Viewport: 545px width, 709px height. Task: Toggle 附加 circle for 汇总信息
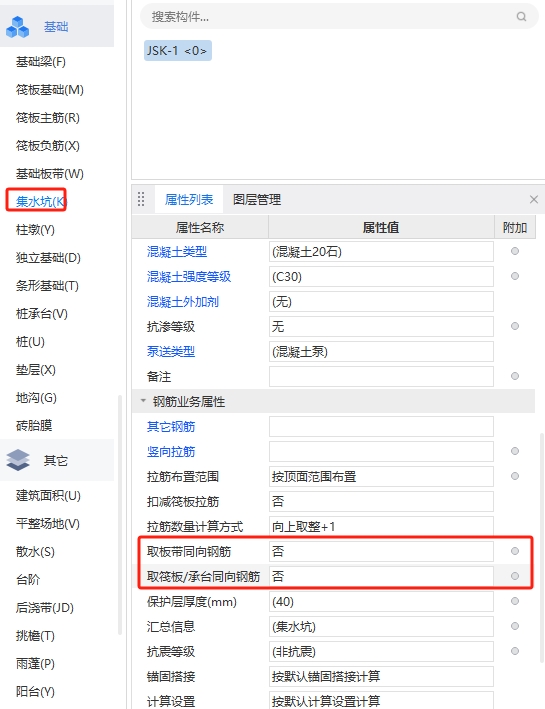click(515, 626)
